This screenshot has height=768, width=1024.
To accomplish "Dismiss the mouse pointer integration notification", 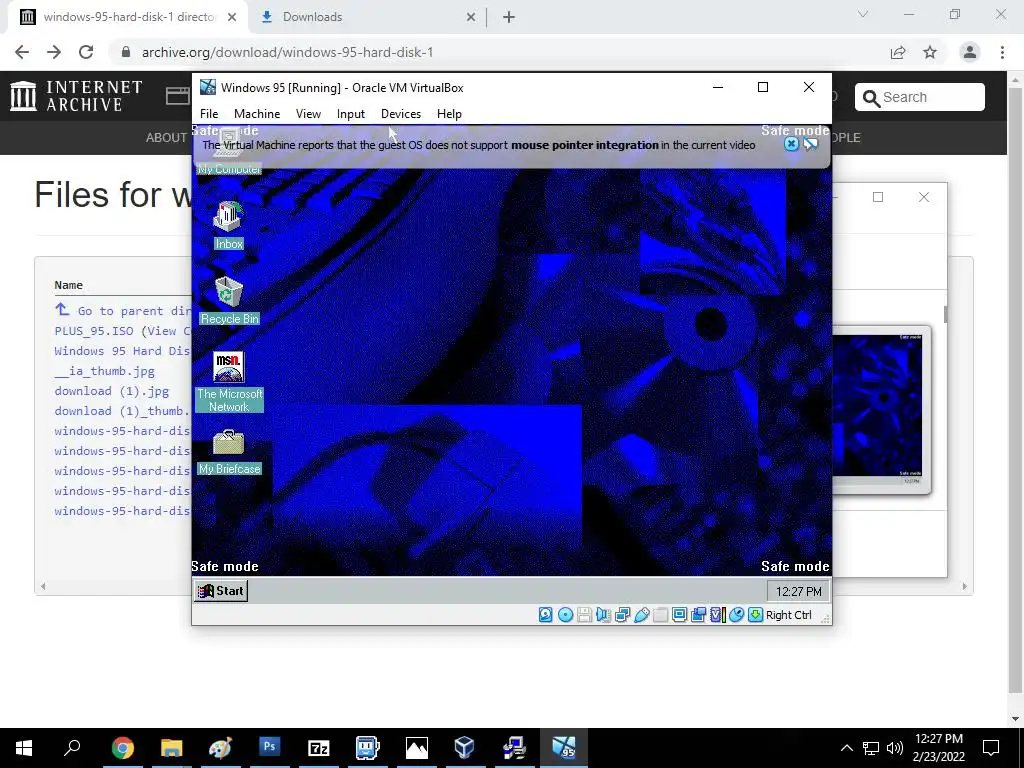I will [x=791, y=144].
